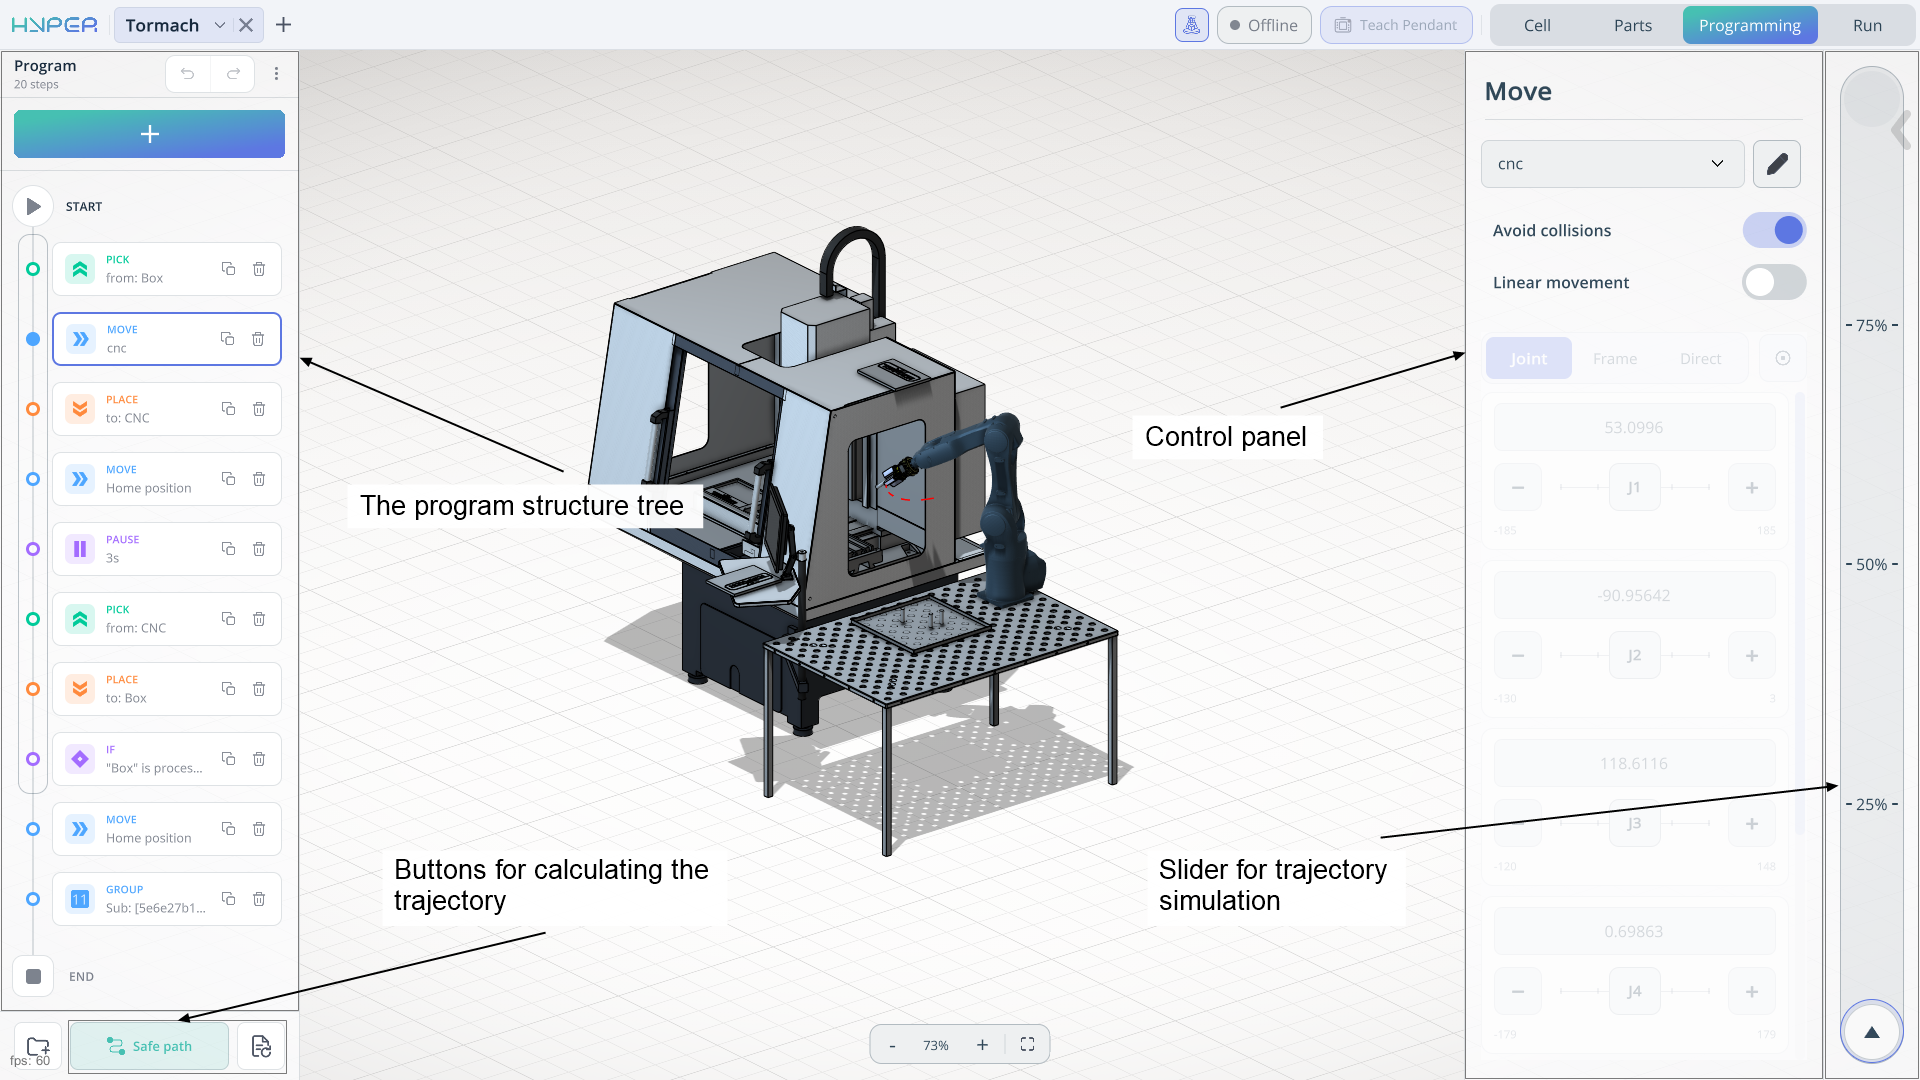Delete the PICK from Box step
Image resolution: width=1920 pixels, height=1080 pixels.
point(259,269)
